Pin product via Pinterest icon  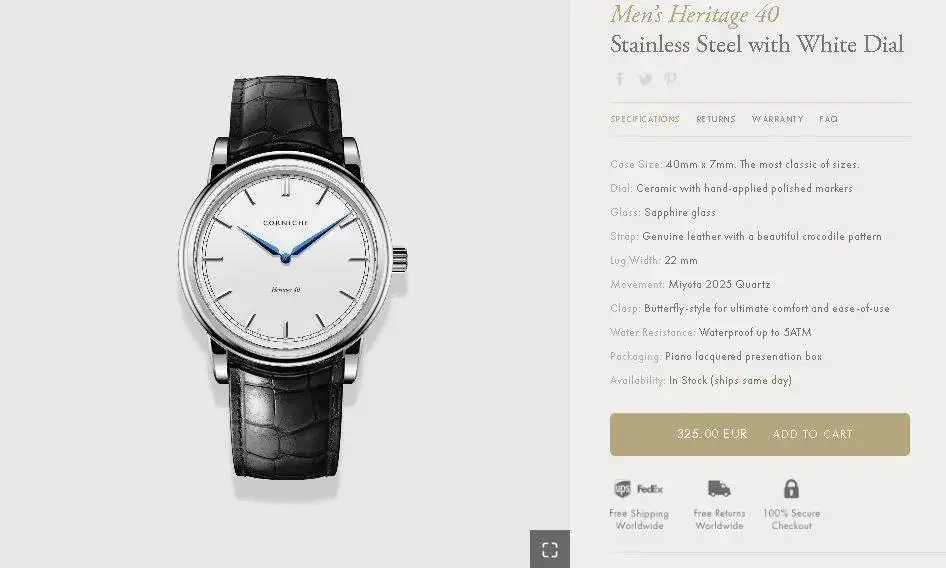(x=670, y=79)
